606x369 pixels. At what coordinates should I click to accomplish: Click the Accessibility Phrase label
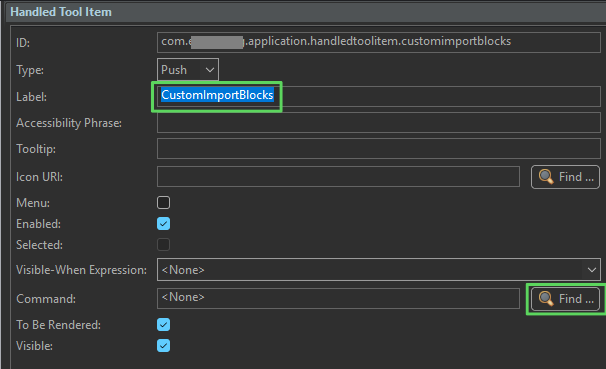(69, 123)
